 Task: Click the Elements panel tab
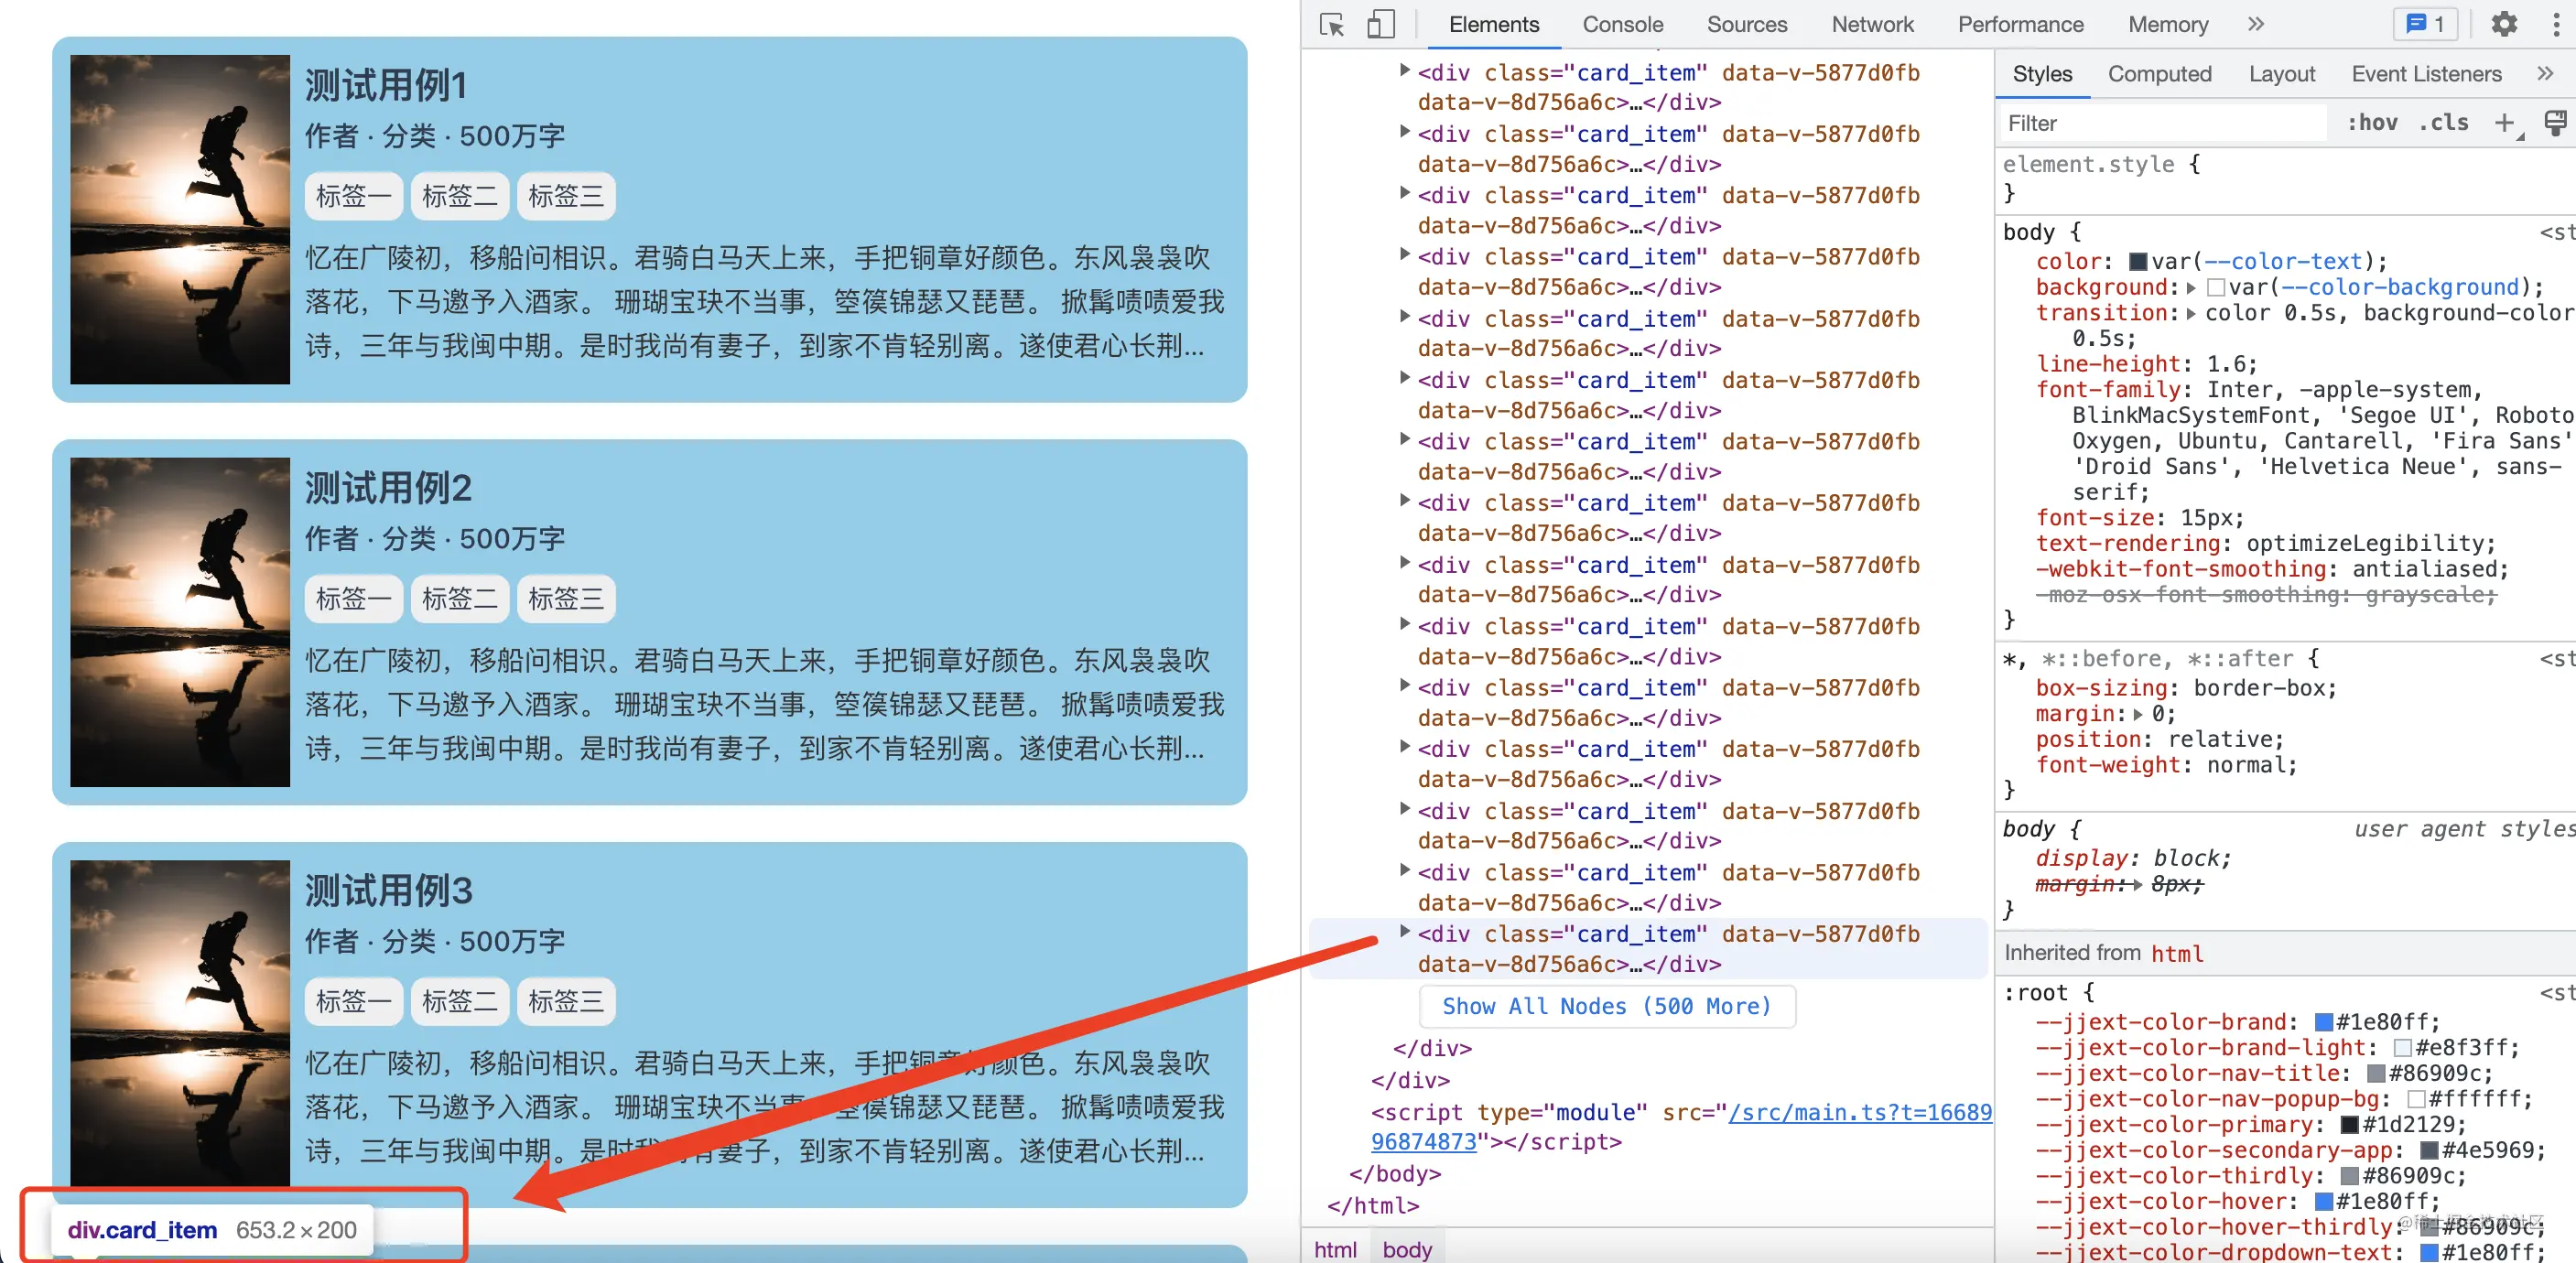click(1493, 25)
